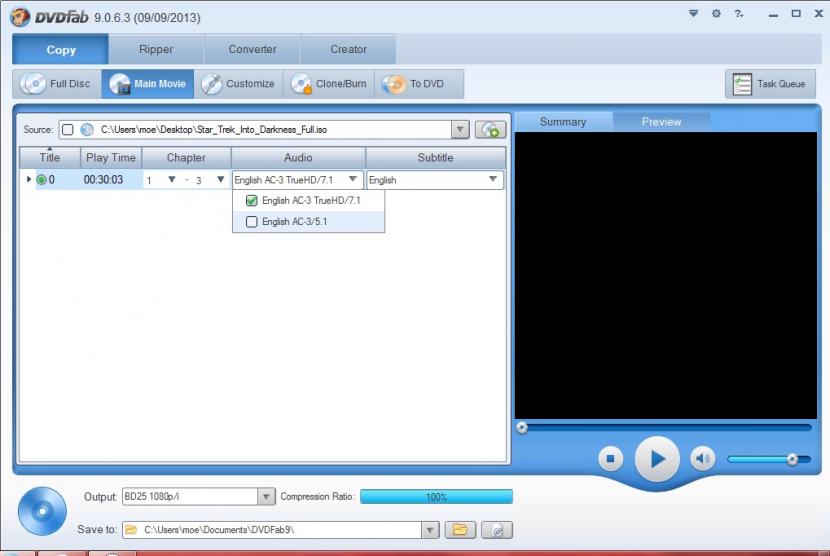Check English AC-3/5.1 audio track
830x556 pixels.
point(252,222)
